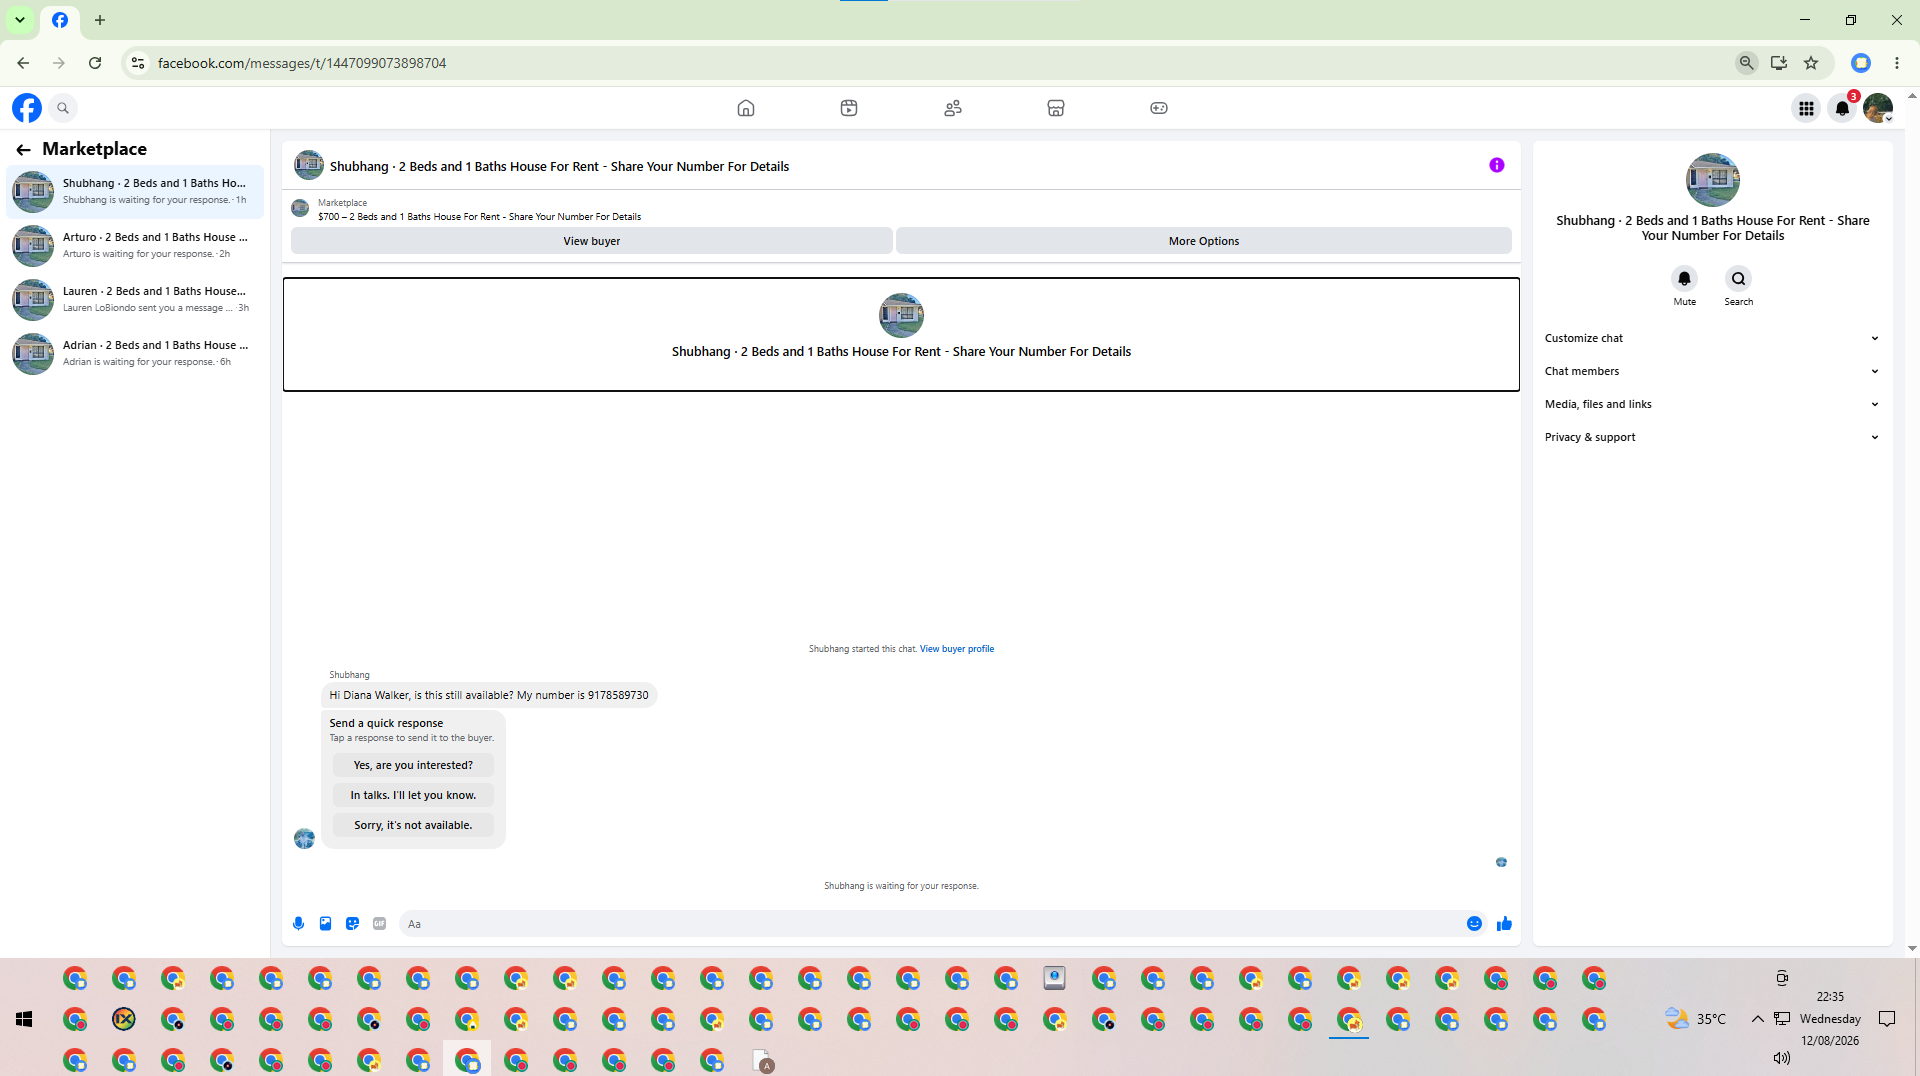Open the house listing thumbnail in right panel
This screenshot has width=1920, height=1076.
(1713, 180)
